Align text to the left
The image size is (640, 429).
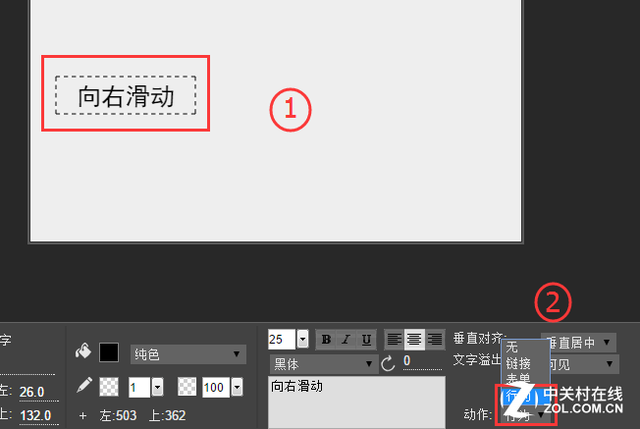tap(394, 340)
